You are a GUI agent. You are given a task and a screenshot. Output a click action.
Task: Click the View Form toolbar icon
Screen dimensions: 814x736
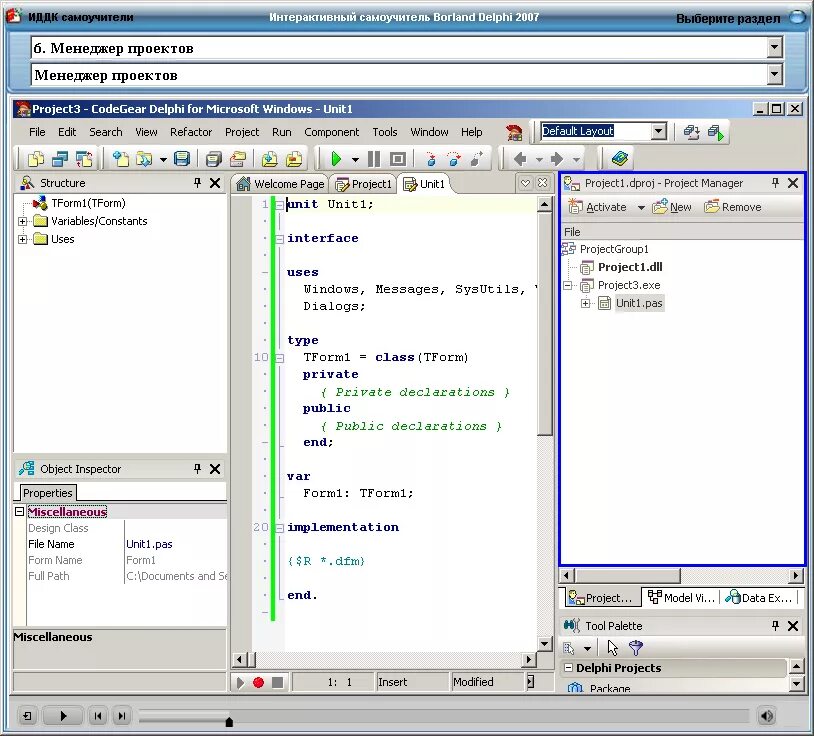click(x=60, y=159)
